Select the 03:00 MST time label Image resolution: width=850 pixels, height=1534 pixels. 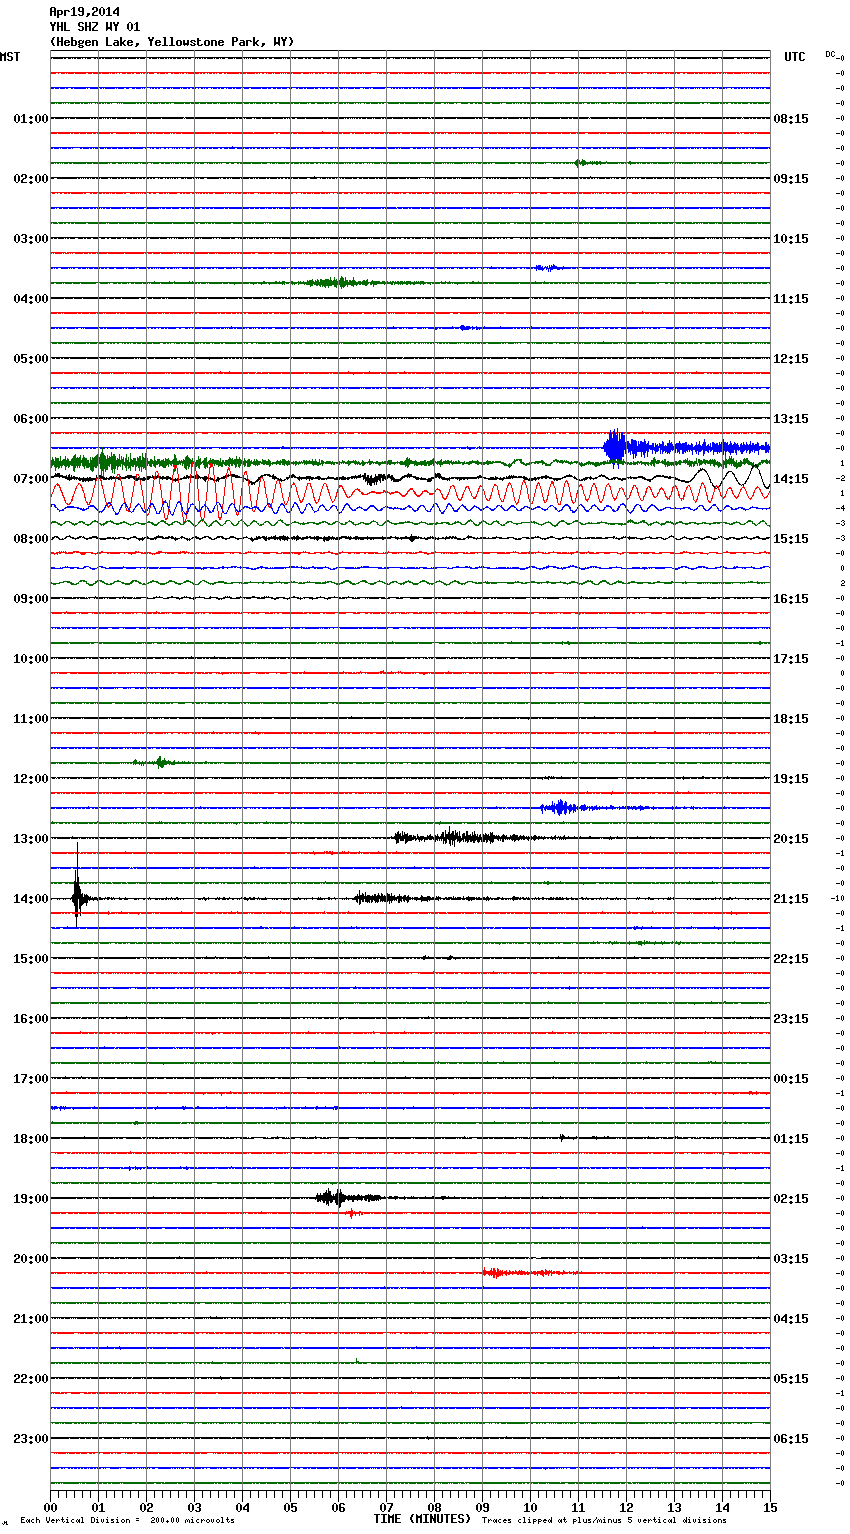click(30, 239)
